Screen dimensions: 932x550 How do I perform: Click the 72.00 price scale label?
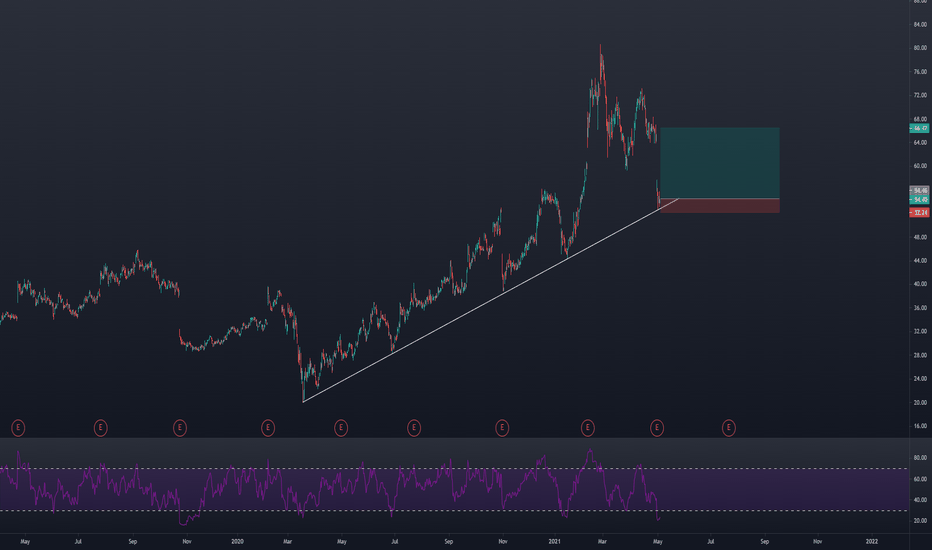(x=920, y=95)
